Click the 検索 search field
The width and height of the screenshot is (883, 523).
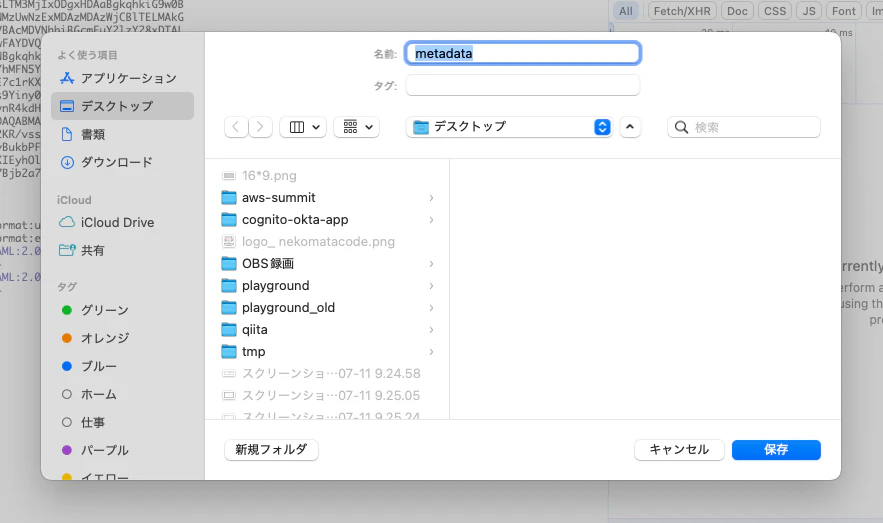[x=744, y=127]
